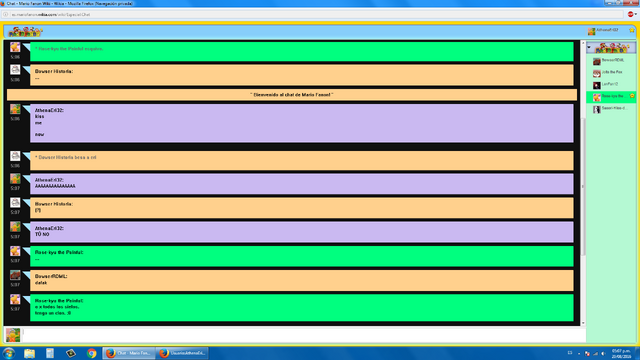Click the chat scrollbar up arrow

click(583, 43)
